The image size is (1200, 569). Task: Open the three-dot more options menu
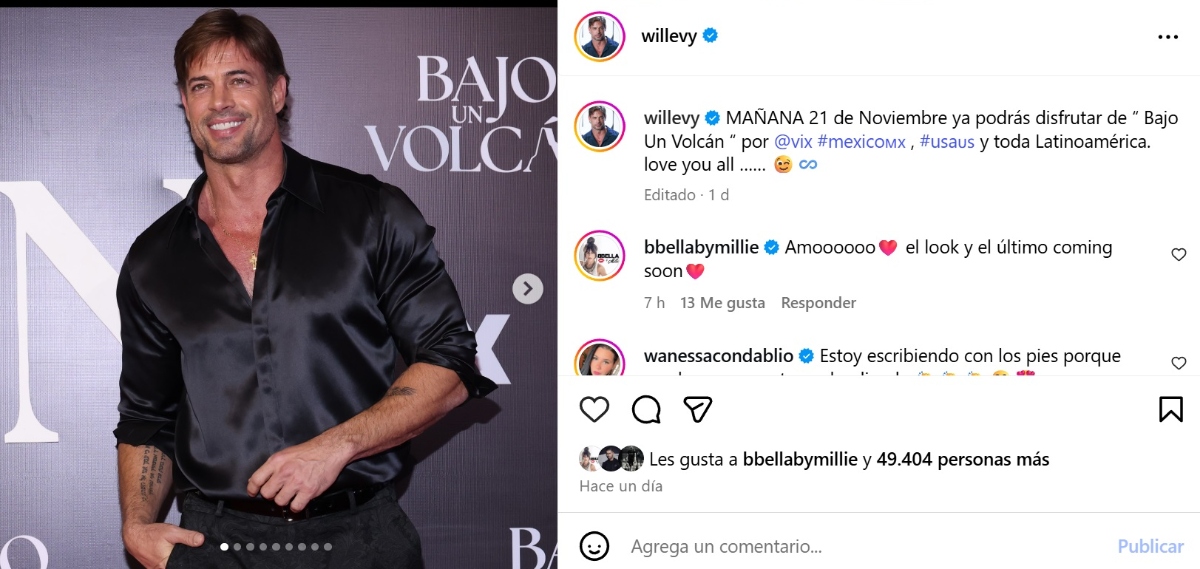1167,36
